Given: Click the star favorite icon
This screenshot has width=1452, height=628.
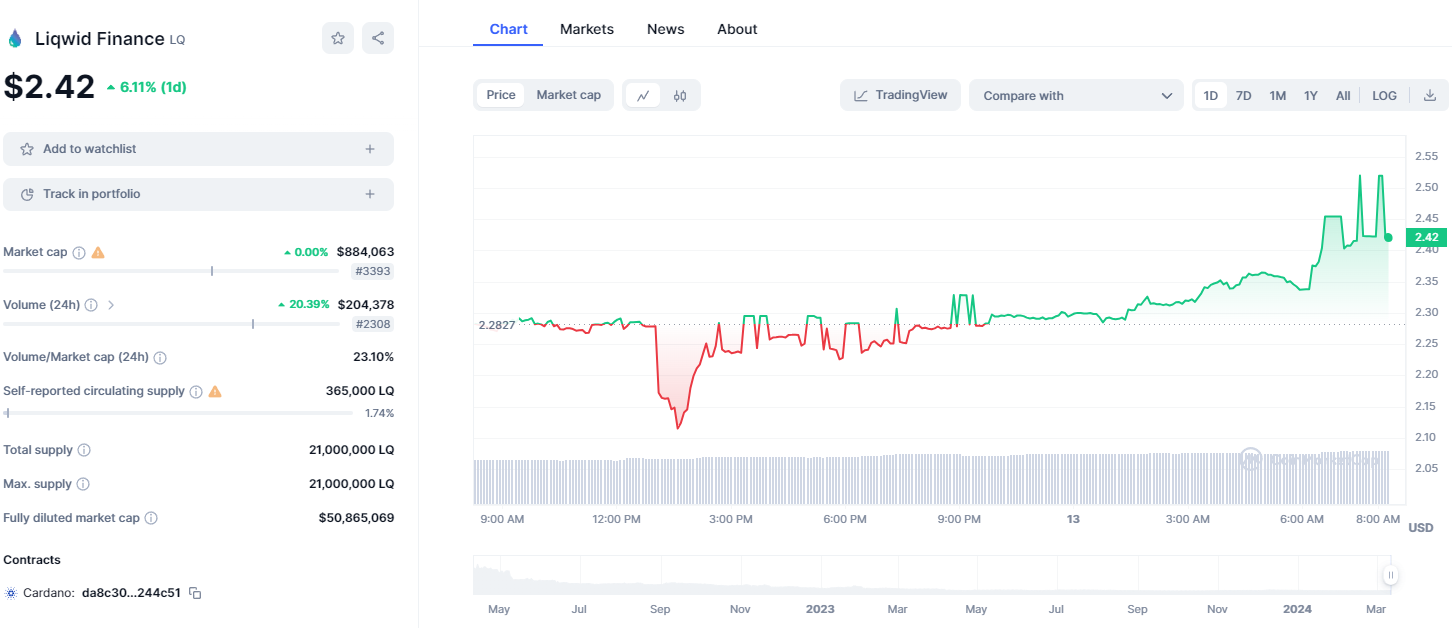Looking at the screenshot, I should click(x=338, y=38).
